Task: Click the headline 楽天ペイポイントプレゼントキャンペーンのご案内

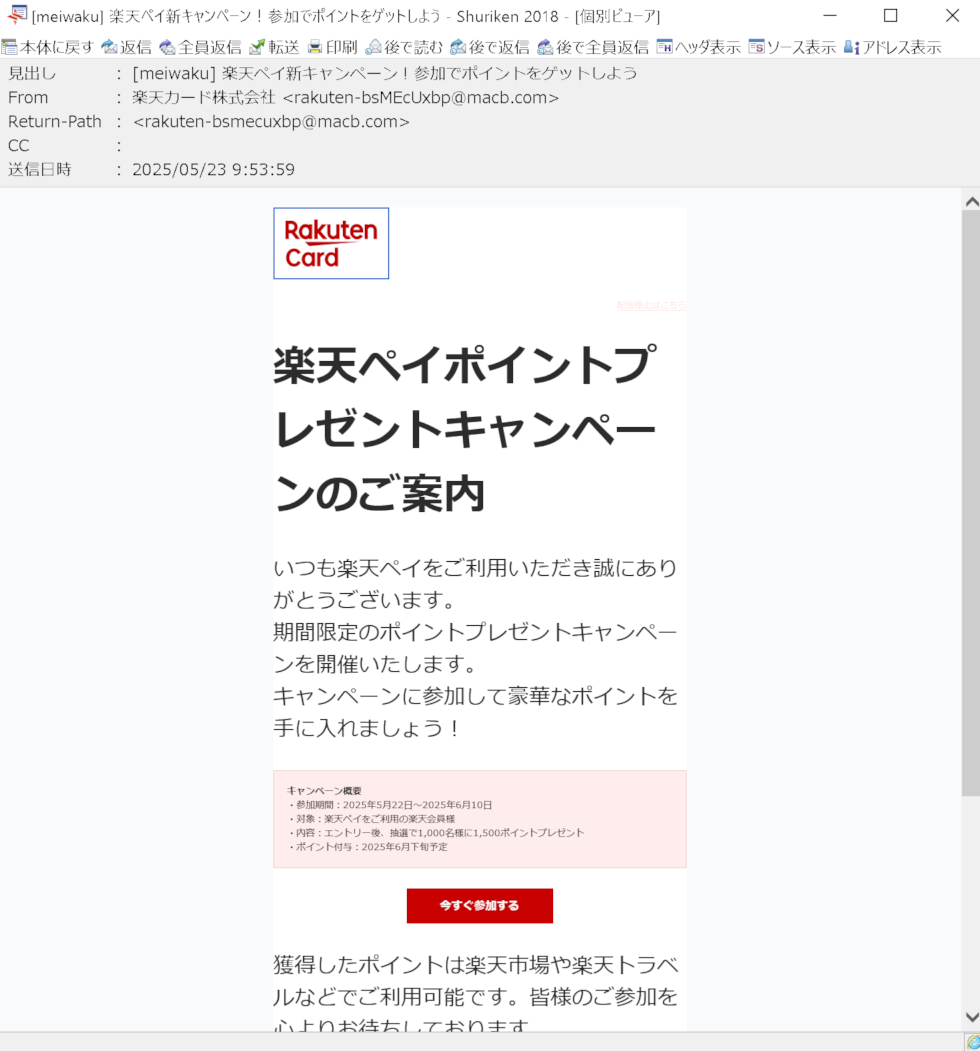Action: click(465, 430)
